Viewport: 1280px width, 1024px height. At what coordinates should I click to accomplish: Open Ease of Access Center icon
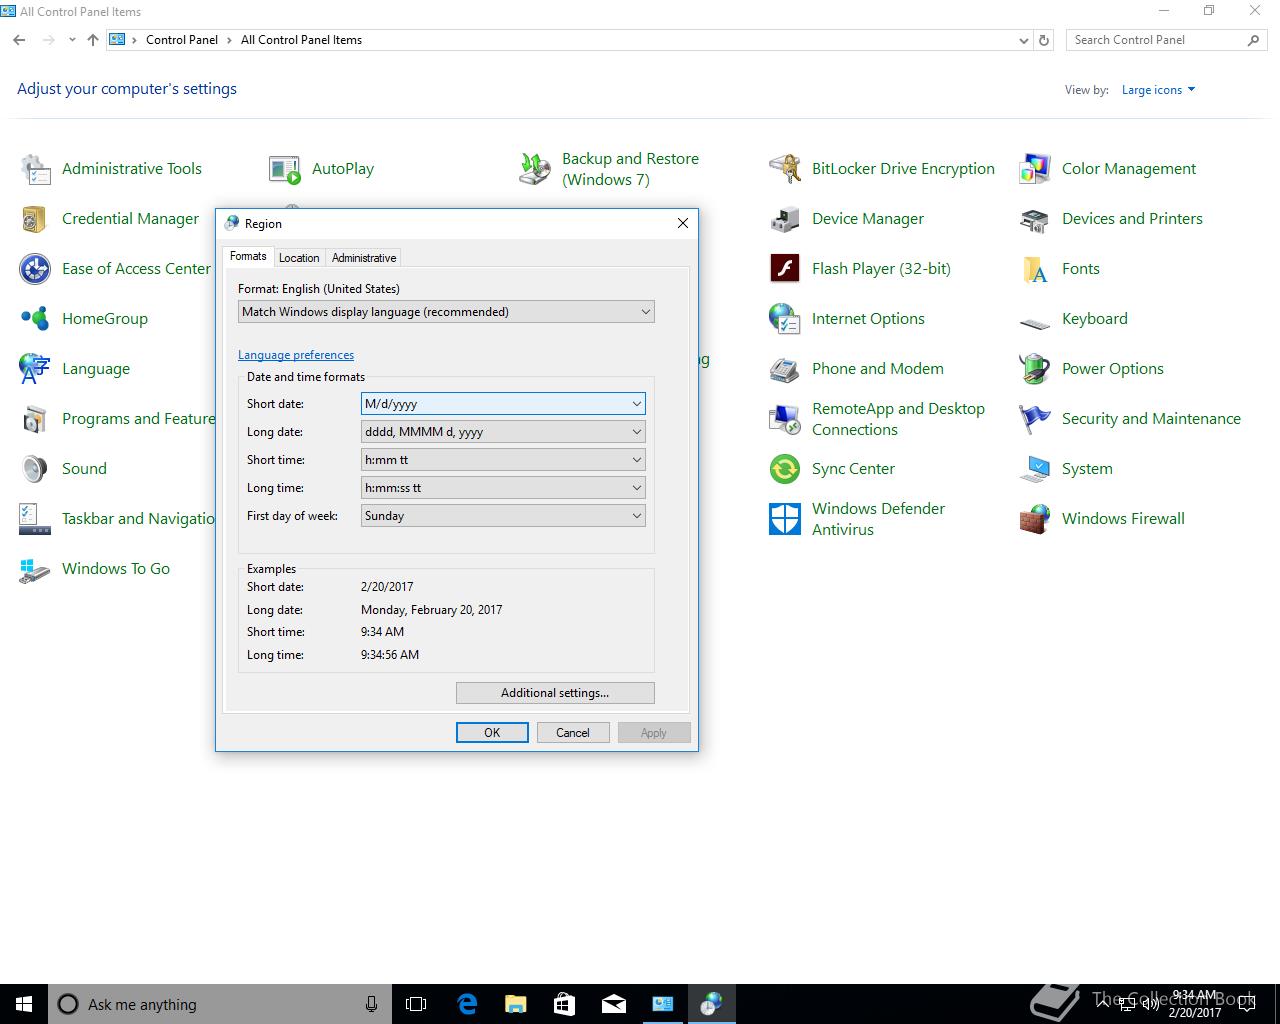(35, 269)
